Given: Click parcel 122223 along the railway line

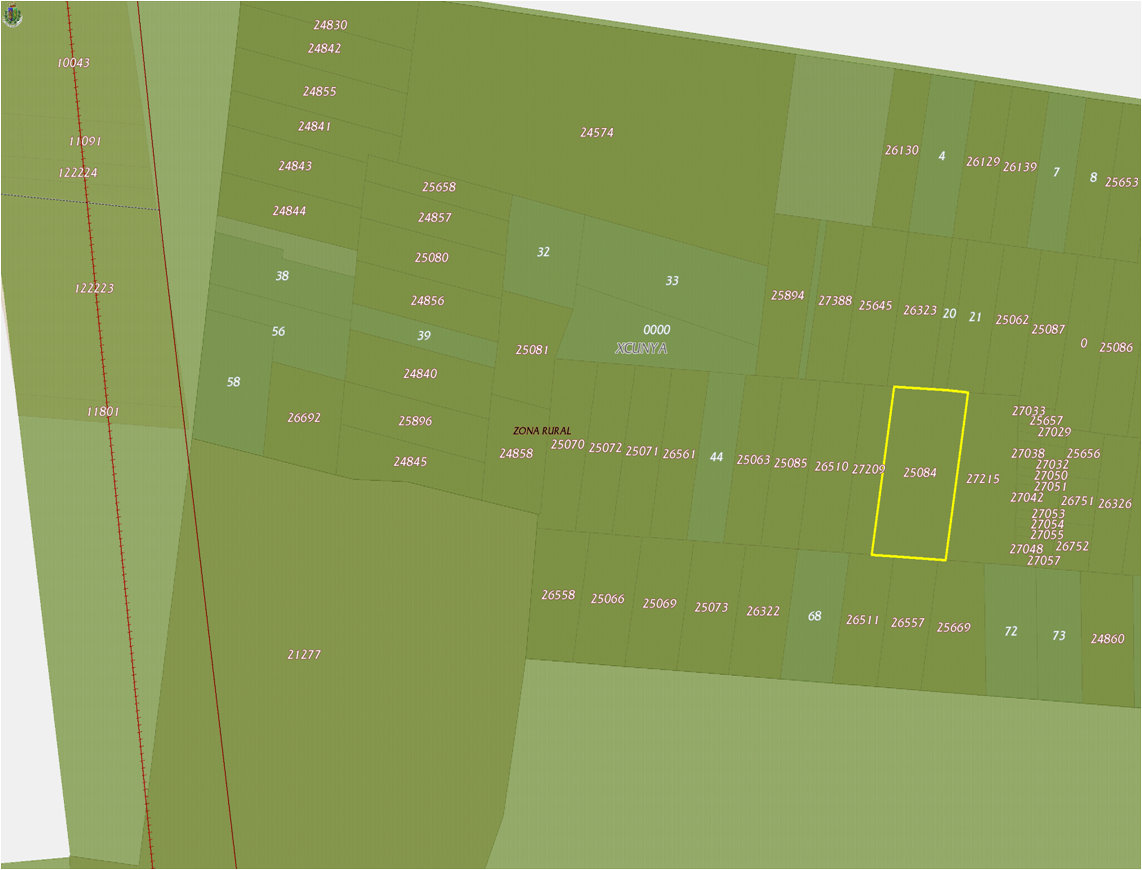Looking at the screenshot, I should pos(94,288).
